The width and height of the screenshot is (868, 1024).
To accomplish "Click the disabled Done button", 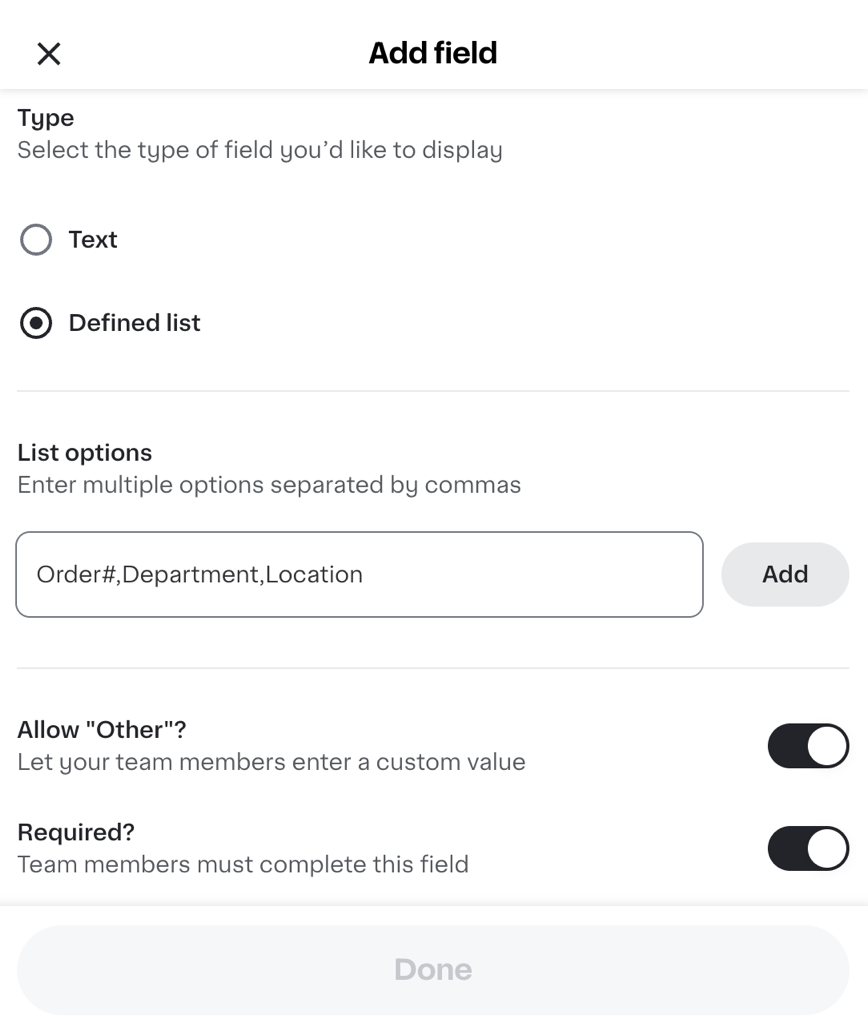I will (x=433, y=968).
